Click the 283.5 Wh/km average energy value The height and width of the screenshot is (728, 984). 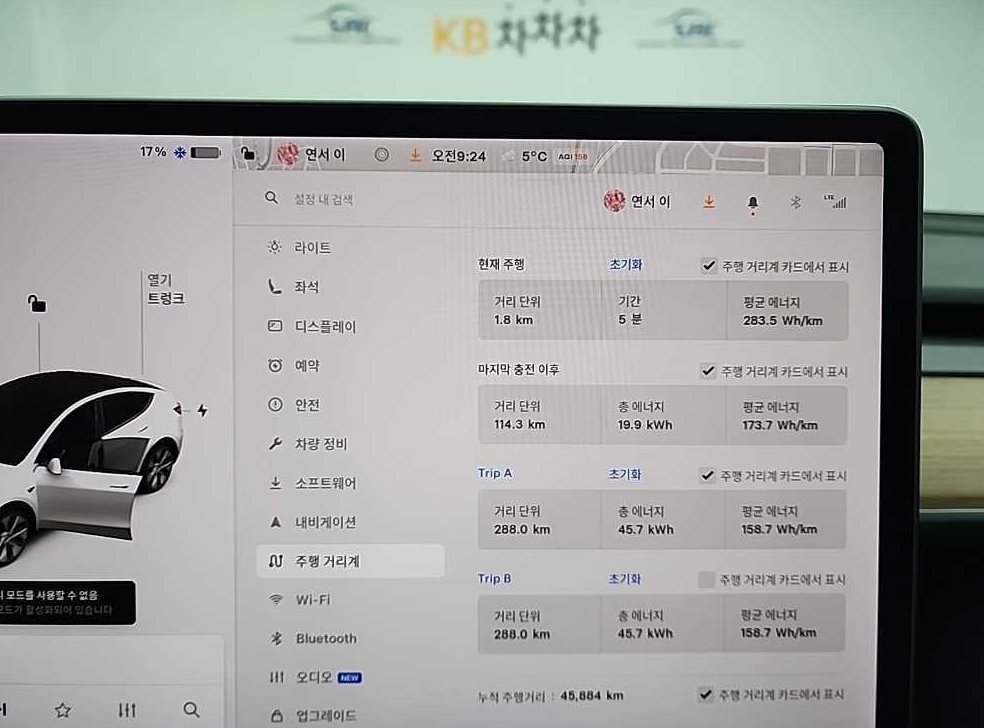pyautogui.click(x=783, y=320)
